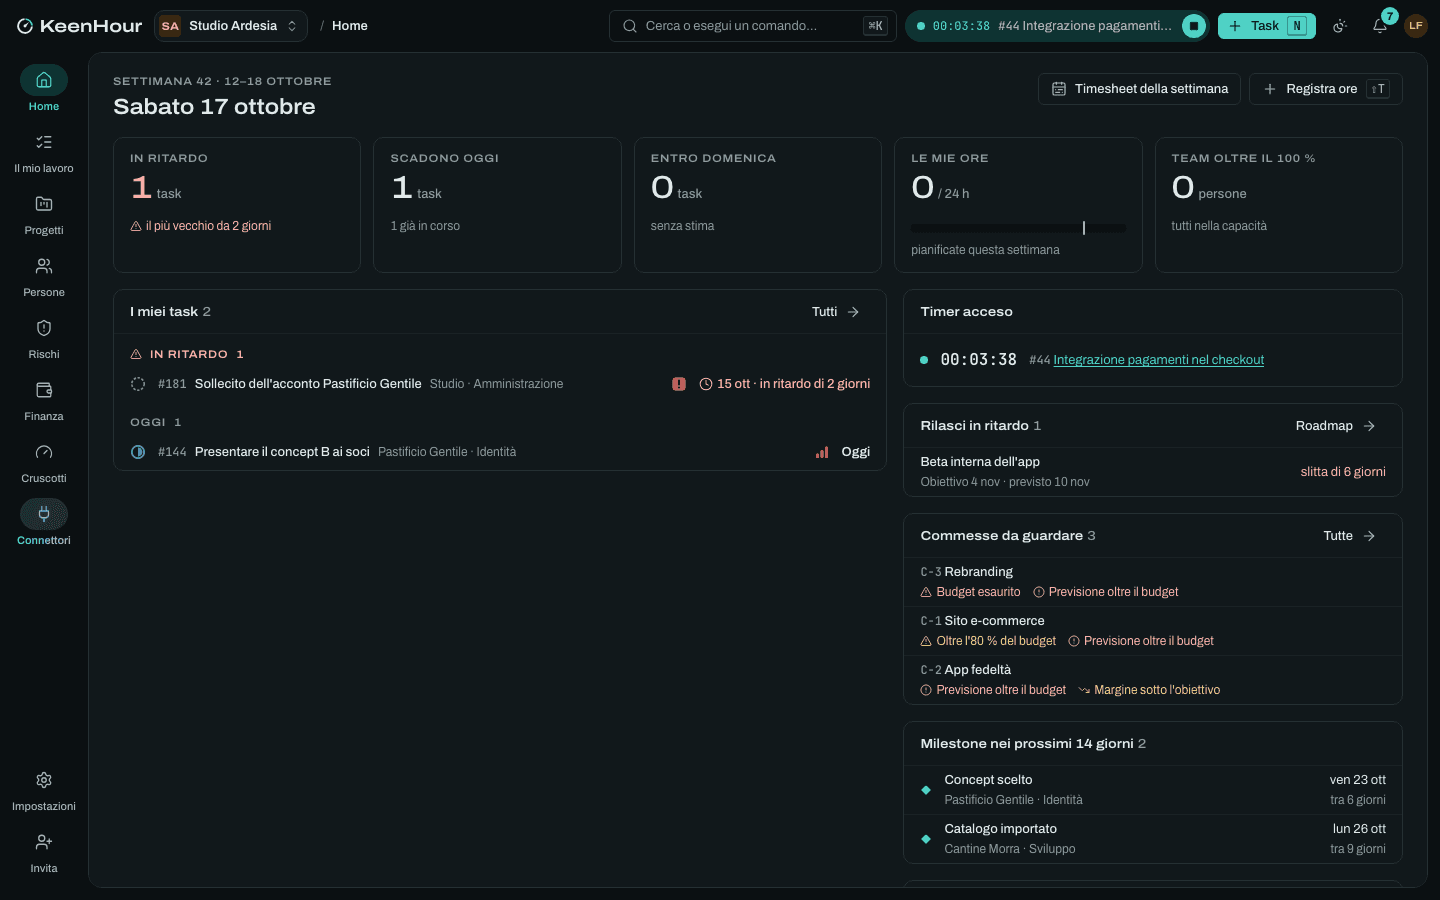Open the LF user avatar menu
This screenshot has width=1440, height=900.
[x=1416, y=26]
